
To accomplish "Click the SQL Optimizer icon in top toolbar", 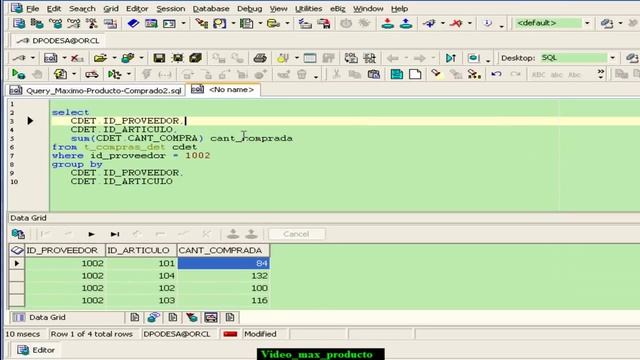I will coord(91,23).
